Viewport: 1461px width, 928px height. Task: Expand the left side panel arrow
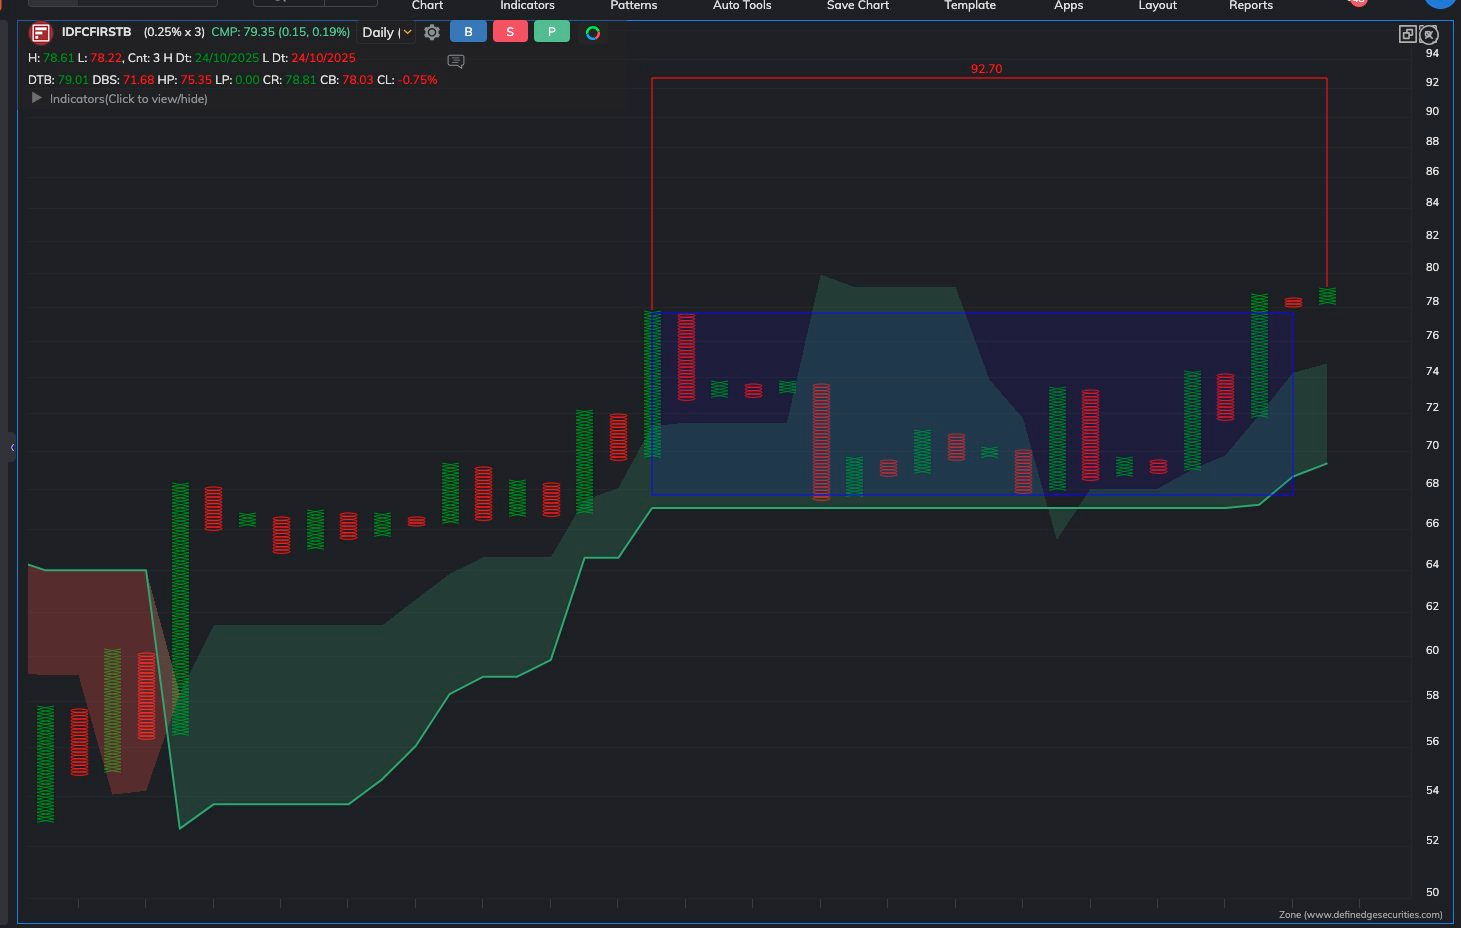(12, 448)
